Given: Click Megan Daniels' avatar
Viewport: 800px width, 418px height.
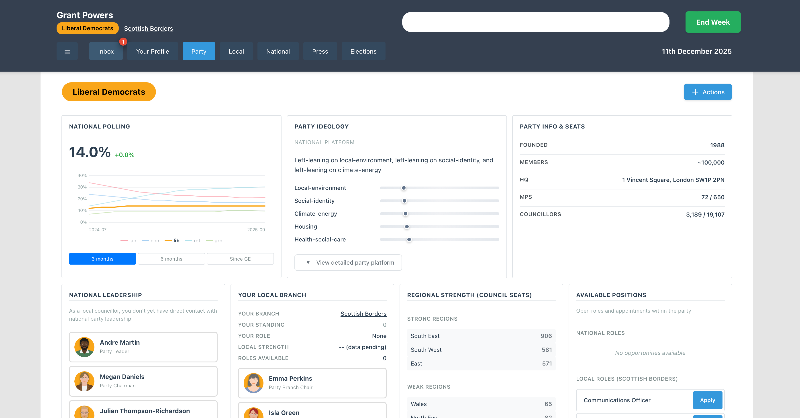Looking at the screenshot, I should [x=84, y=381].
